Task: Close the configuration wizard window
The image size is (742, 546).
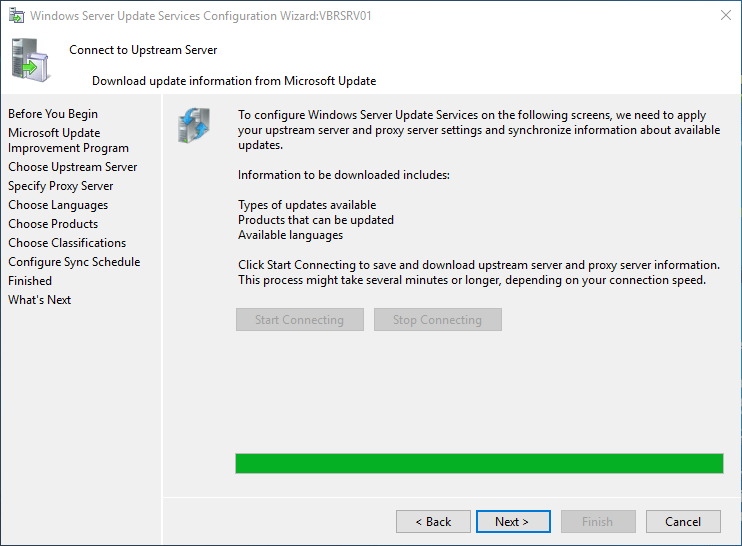Action: 725,16
